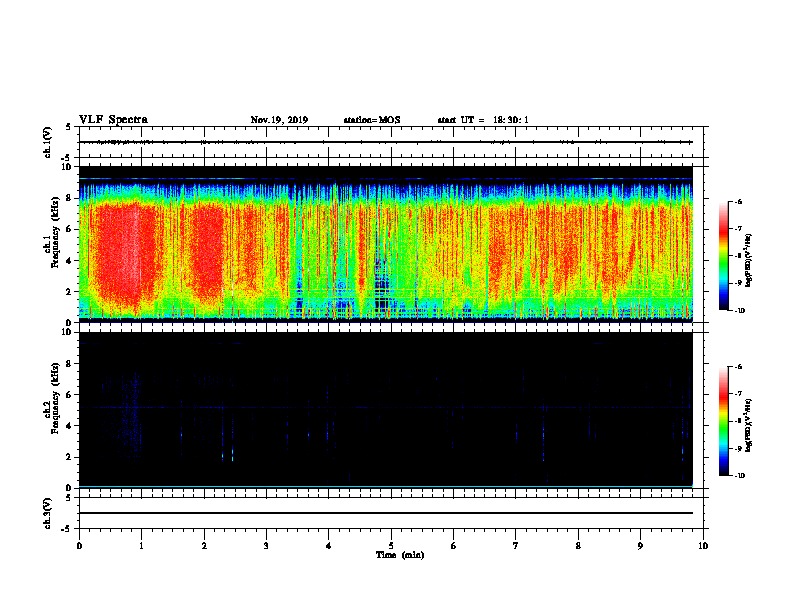Click the "station=MOS" label

point(372,120)
